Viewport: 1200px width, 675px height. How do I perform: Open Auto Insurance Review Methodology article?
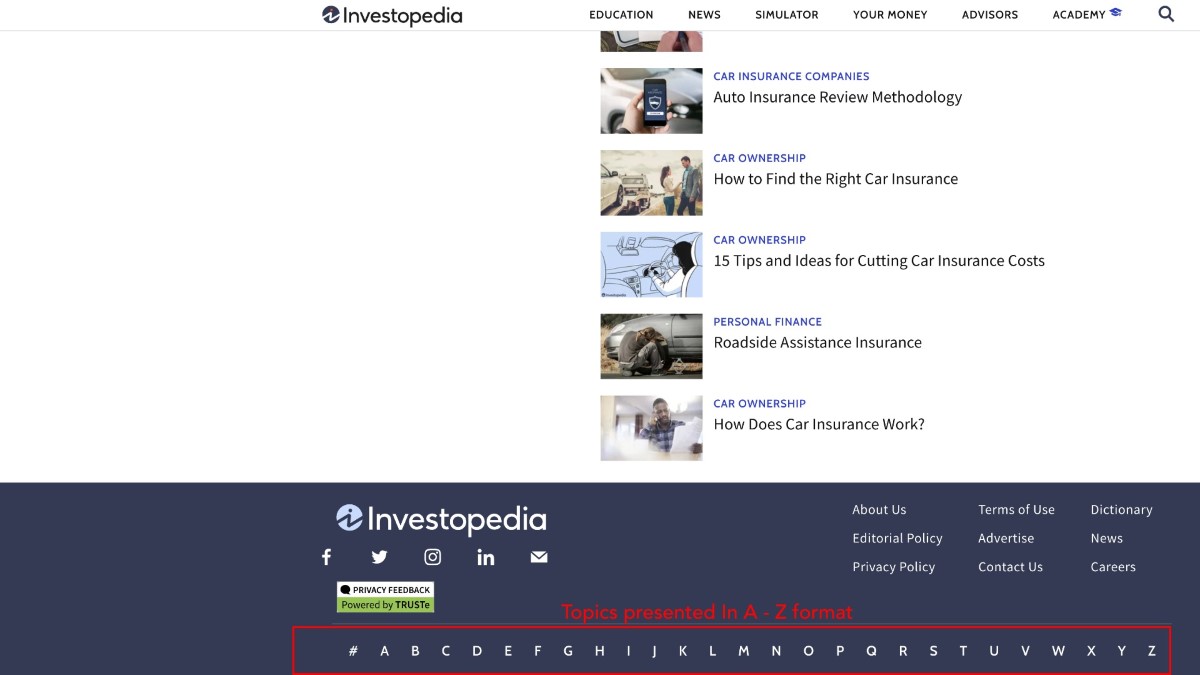click(838, 97)
